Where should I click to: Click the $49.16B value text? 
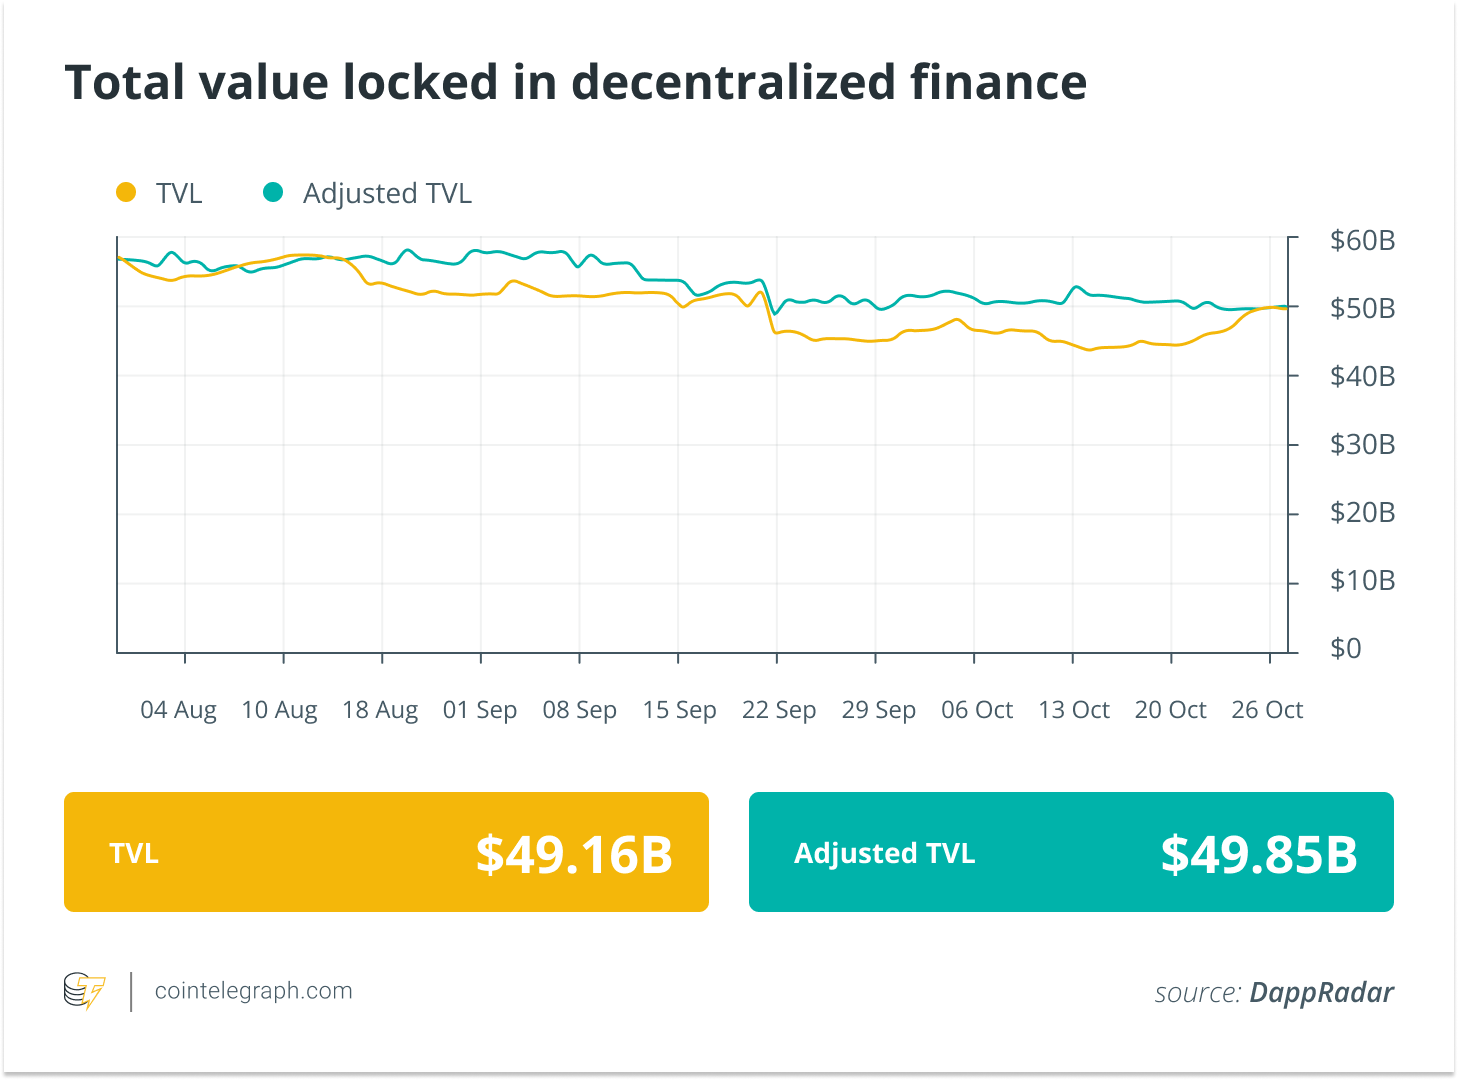[574, 855]
